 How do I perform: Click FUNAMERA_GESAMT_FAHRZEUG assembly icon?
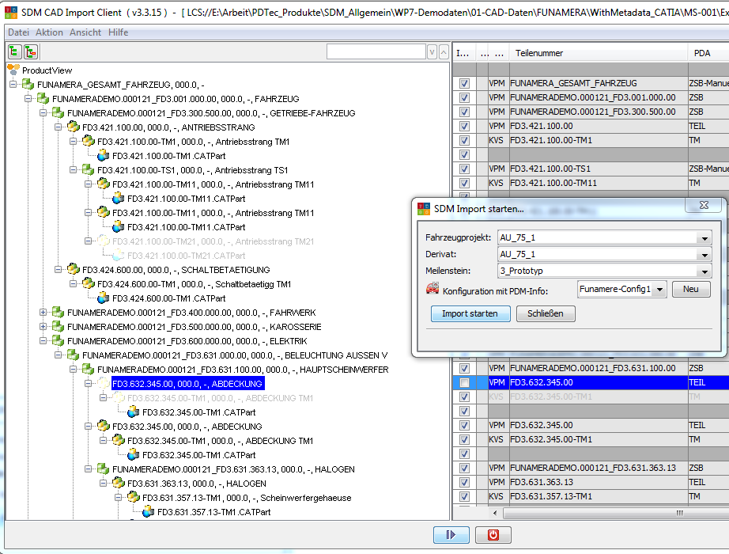28,85
